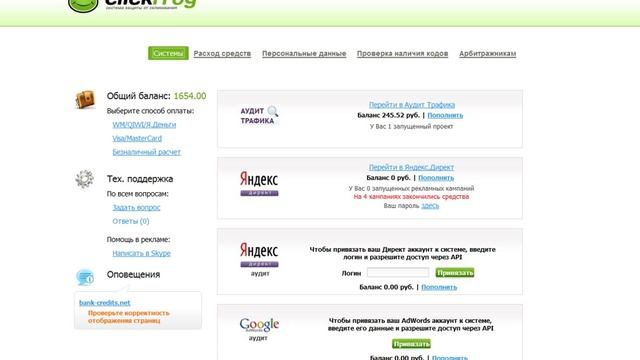Click text У Вас 0 запущенных рекламных кампаний
640x360 pixels.
coord(411,189)
